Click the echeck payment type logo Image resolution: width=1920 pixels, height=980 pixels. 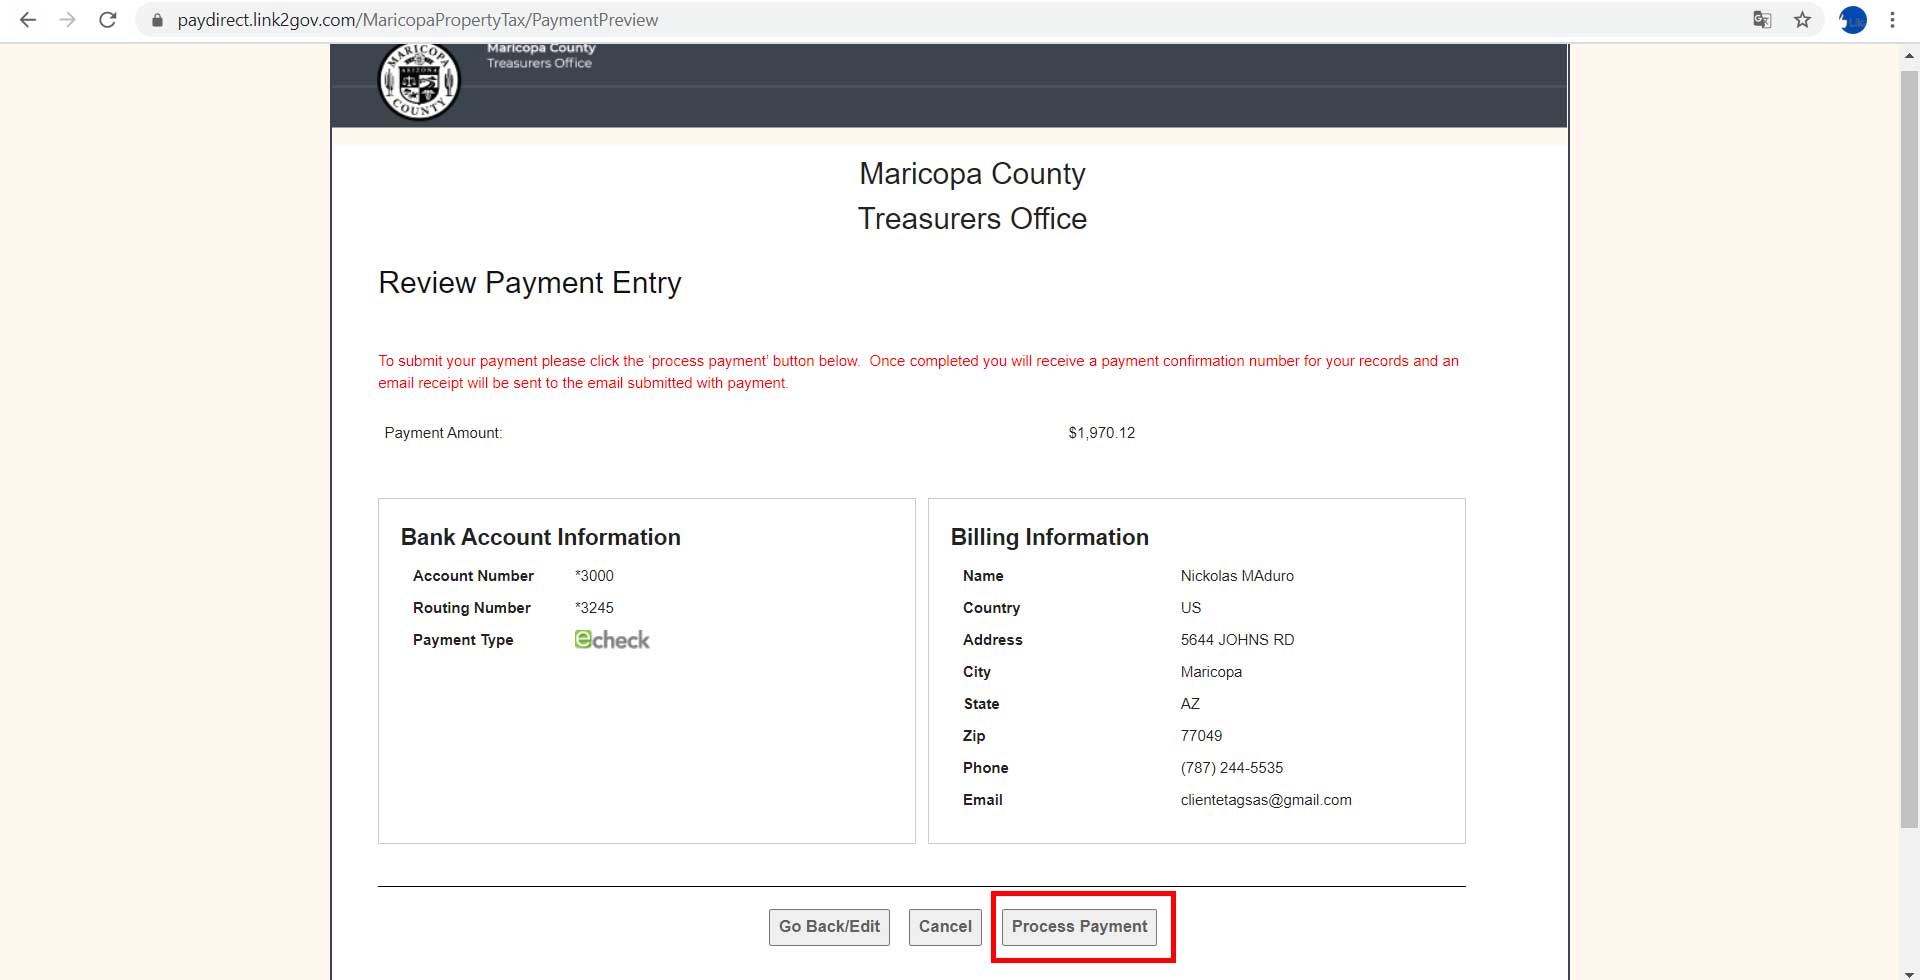611,639
